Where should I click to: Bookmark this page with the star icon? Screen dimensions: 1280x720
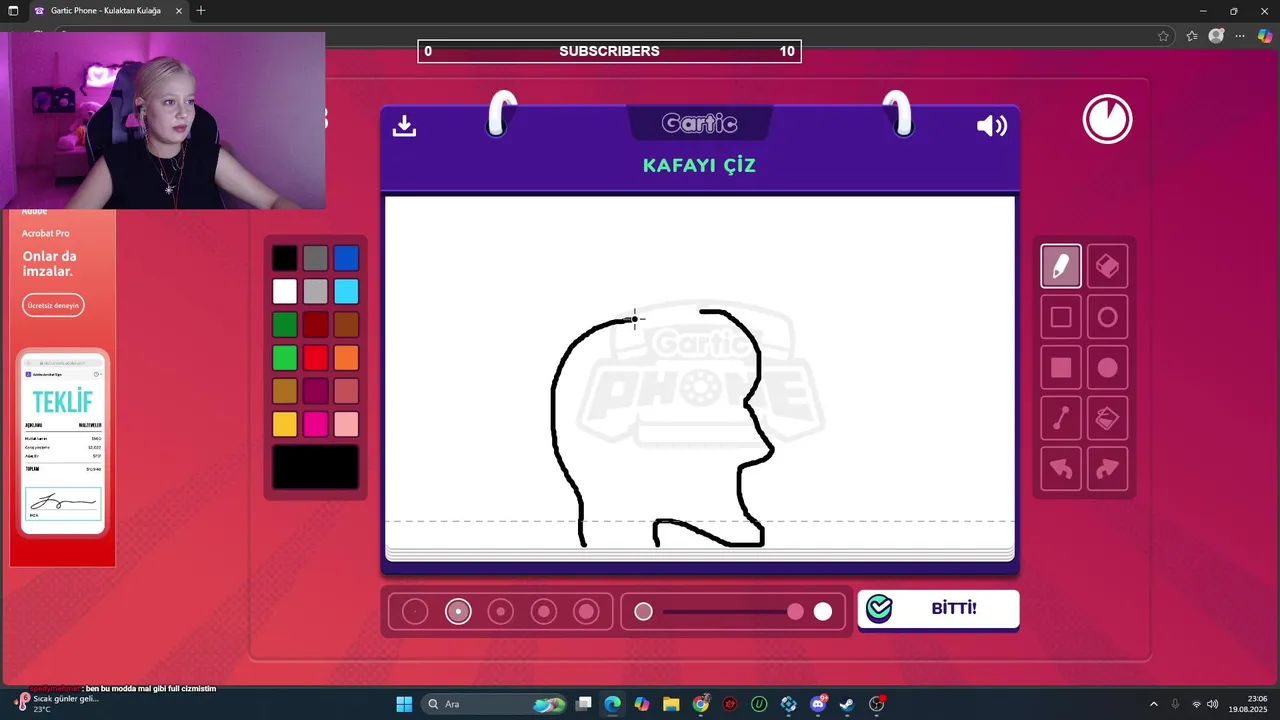pos(1163,36)
